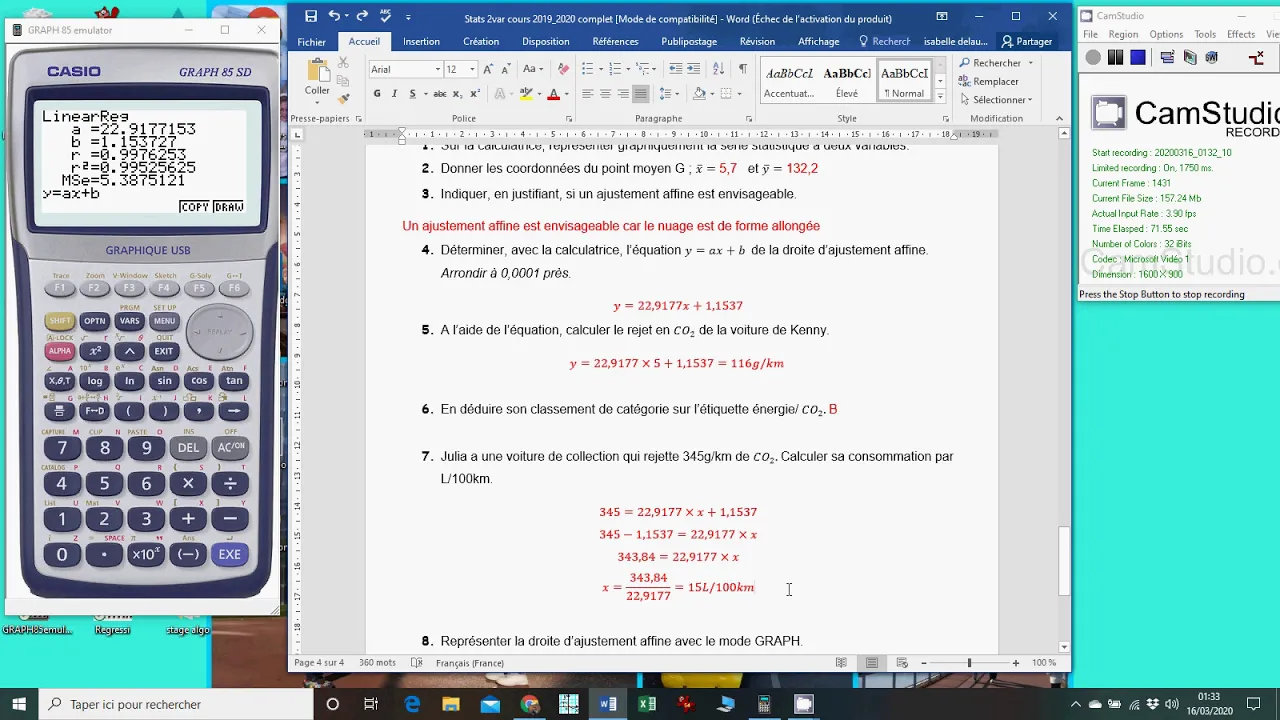This screenshot has height=720, width=1280.
Task: Click the CamStudio pause recording icon
Action: click(1115, 58)
